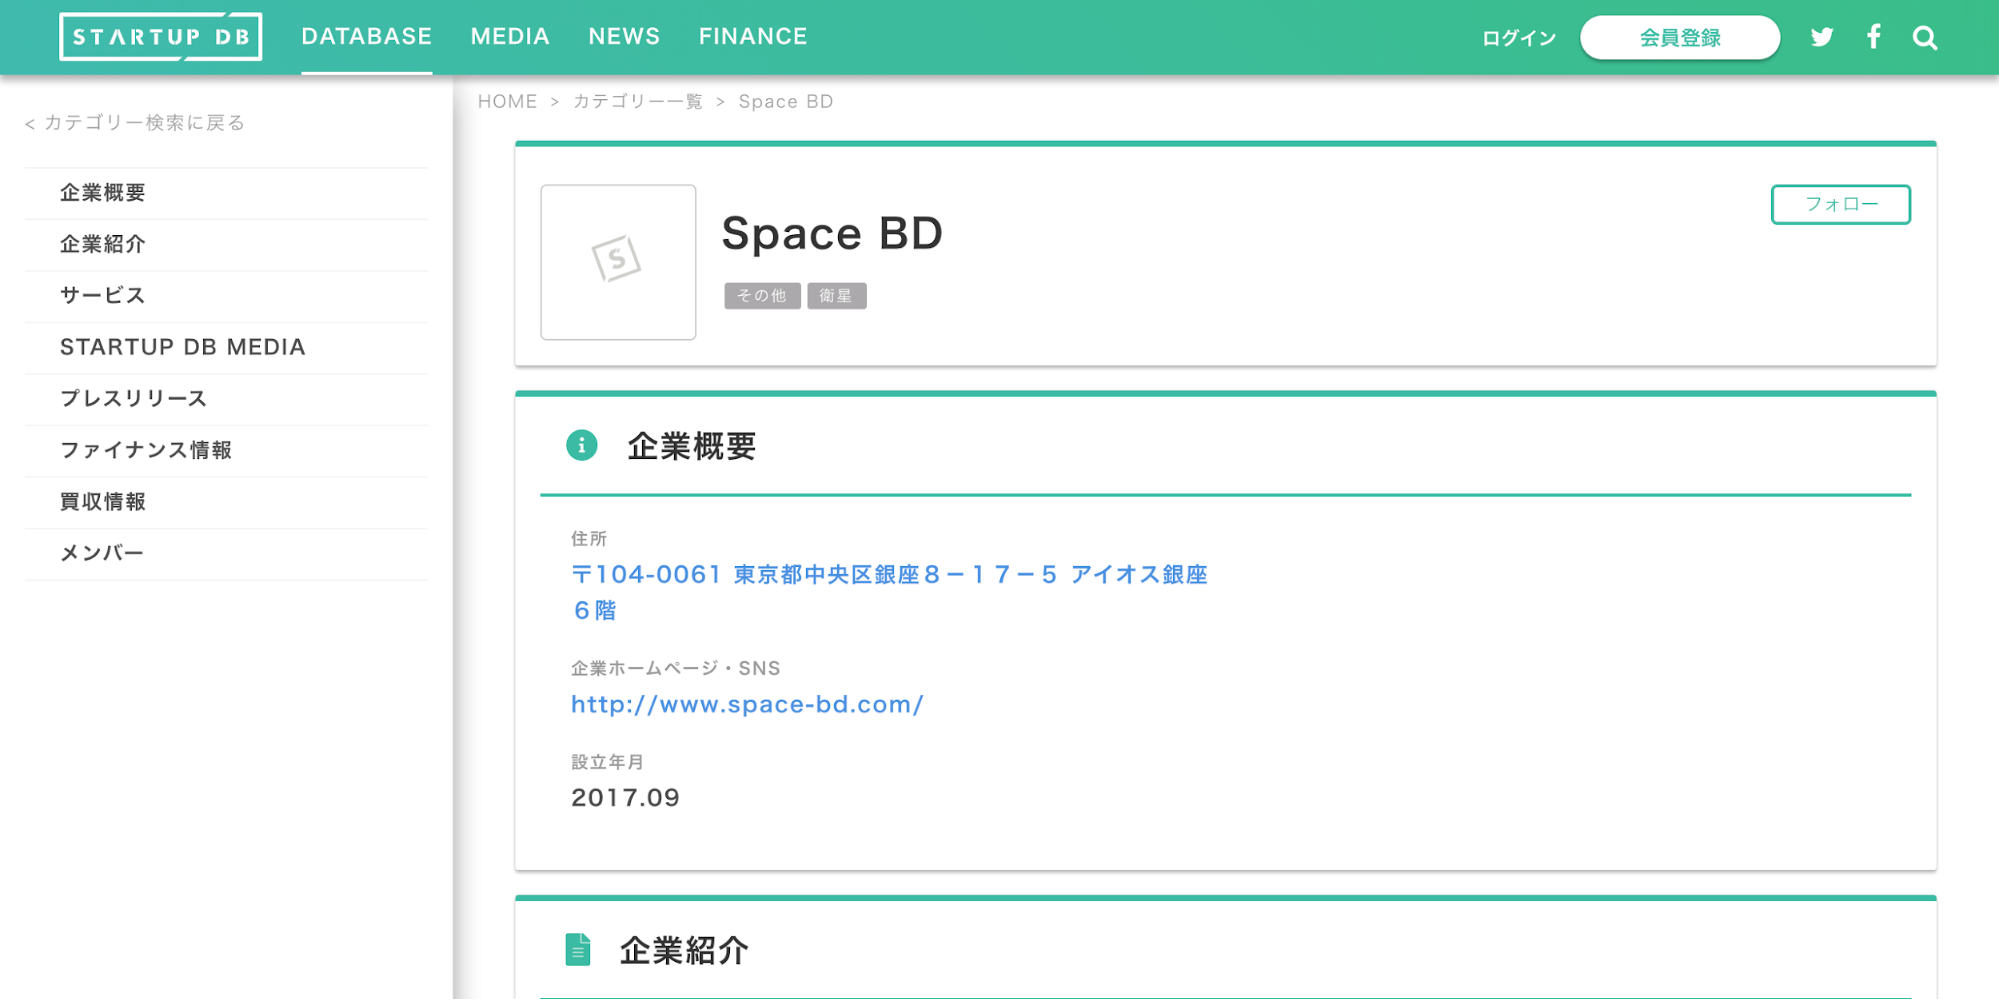Viewport: 1999px width, 1000px height.
Task: Click the establishment date 2017.09
Action: [x=625, y=798]
